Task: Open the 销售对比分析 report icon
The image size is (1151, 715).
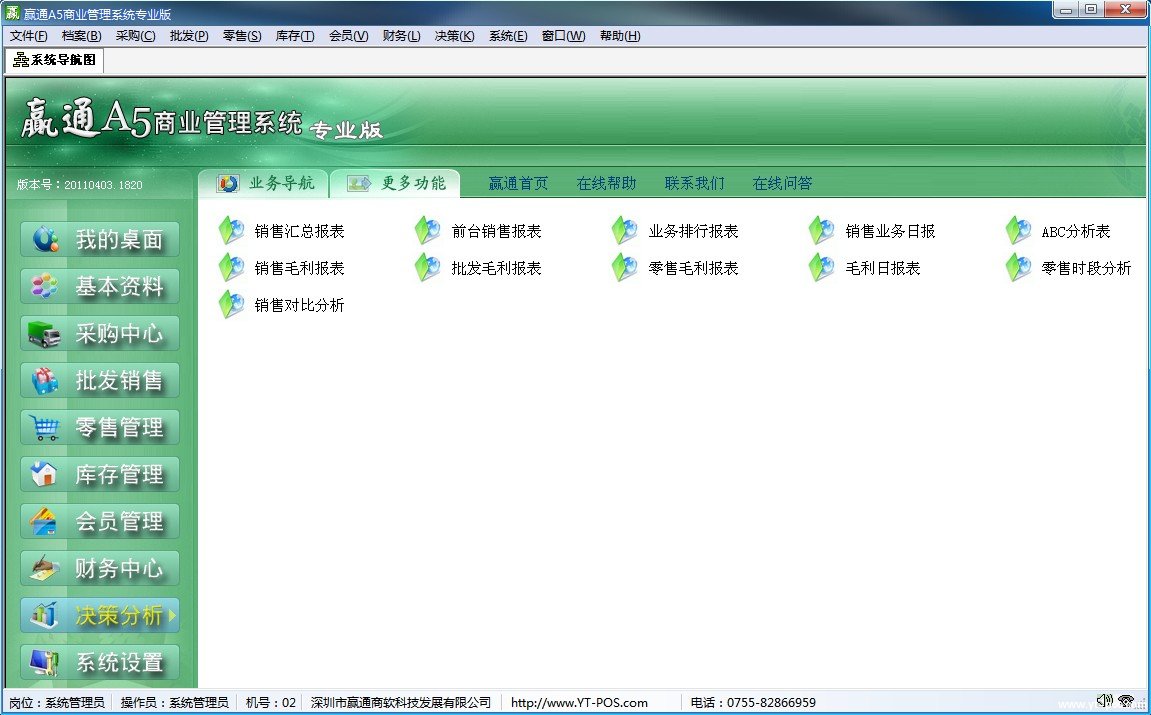Action: click(x=232, y=305)
